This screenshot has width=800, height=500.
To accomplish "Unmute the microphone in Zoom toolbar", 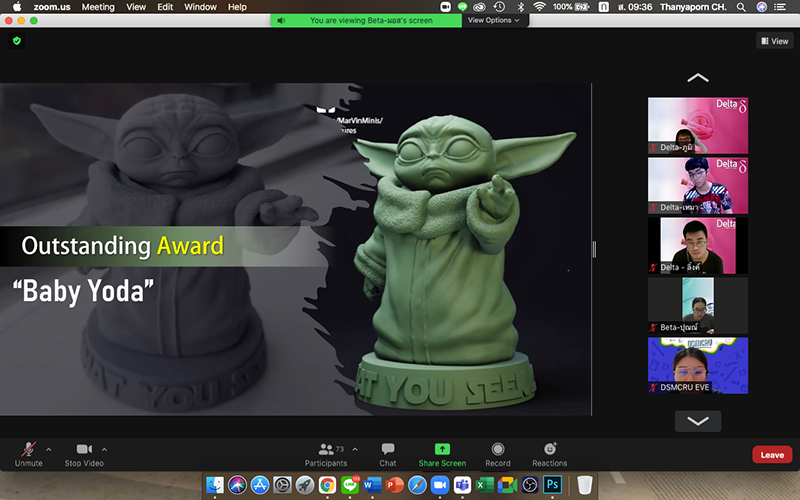I will [x=29, y=455].
